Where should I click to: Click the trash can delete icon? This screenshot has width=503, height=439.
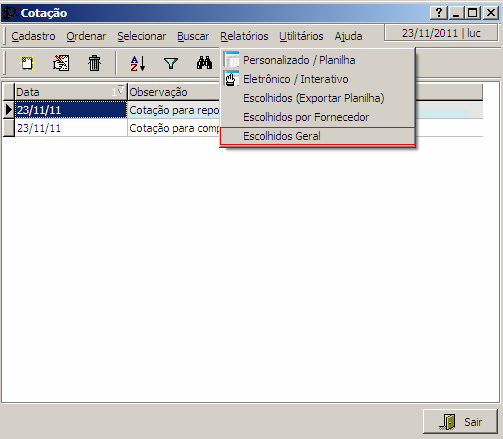point(94,63)
